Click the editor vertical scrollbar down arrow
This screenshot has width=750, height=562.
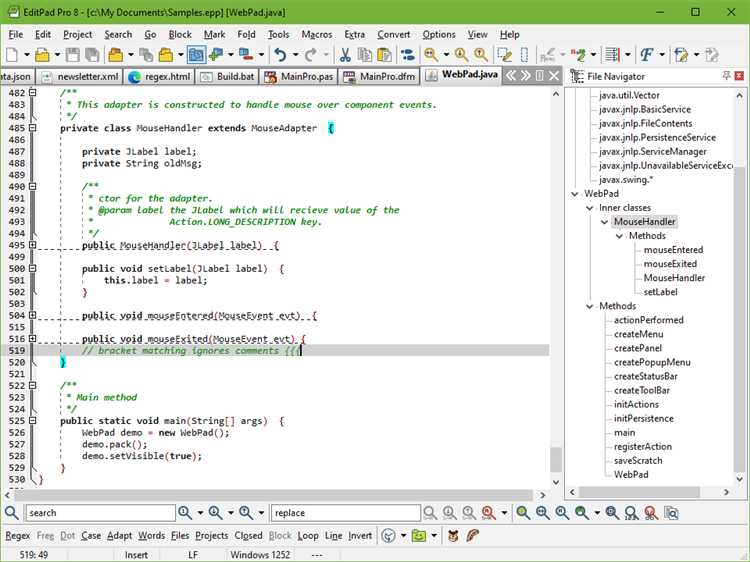coord(556,482)
